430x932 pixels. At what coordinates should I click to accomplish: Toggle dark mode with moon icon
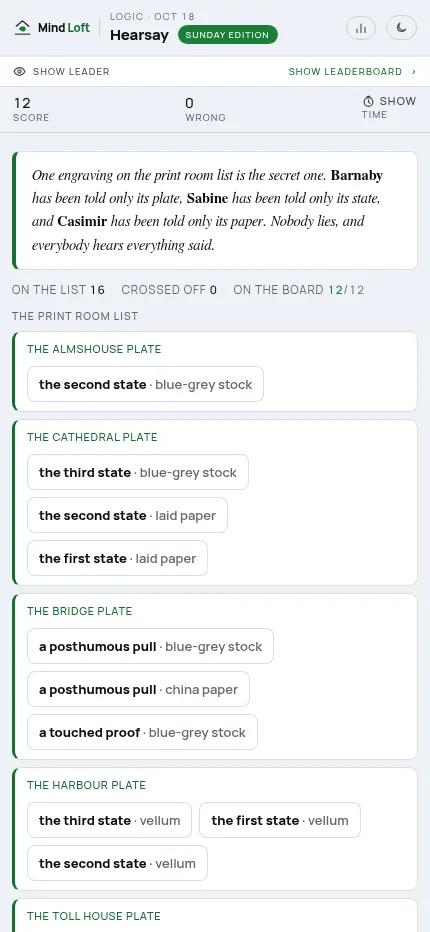coord(401,28)
